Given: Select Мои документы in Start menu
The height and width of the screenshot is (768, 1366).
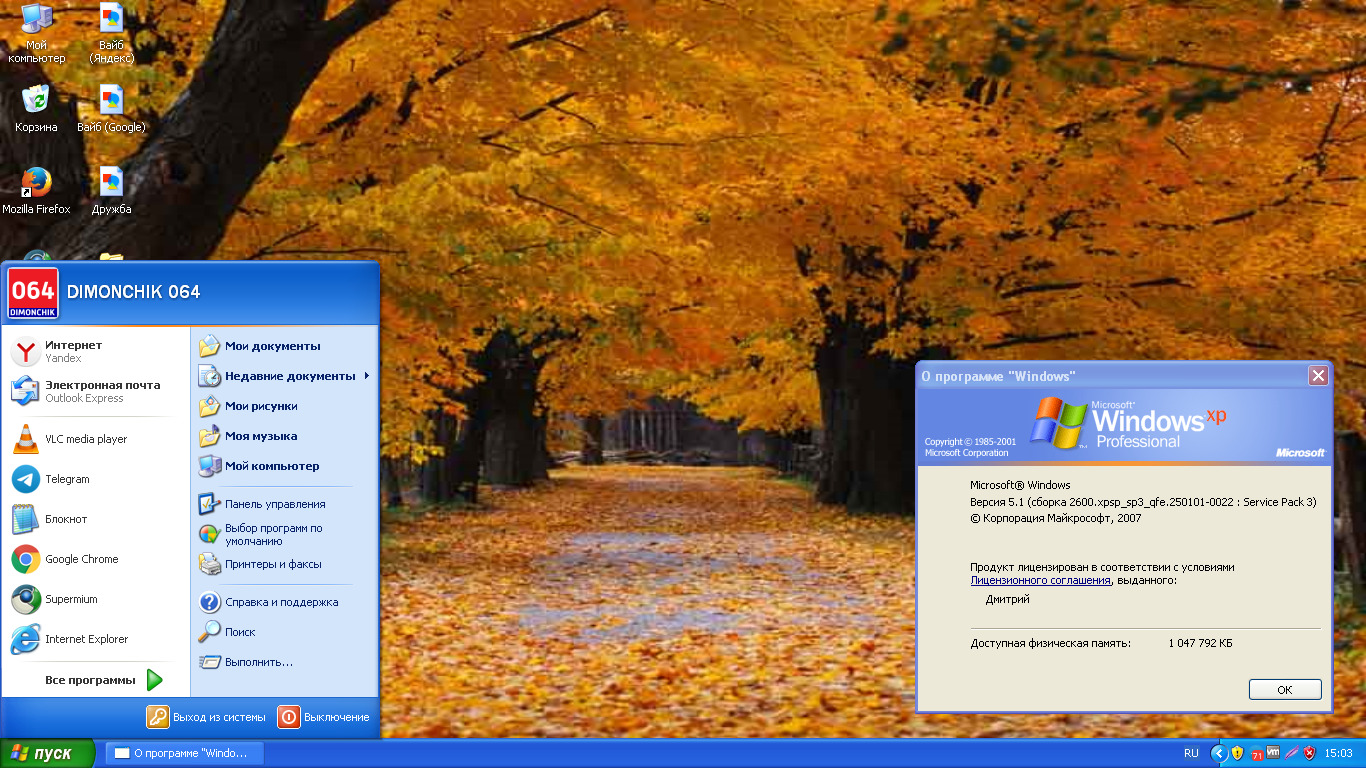Looking at the screenshot, I should tap(272, 346).
